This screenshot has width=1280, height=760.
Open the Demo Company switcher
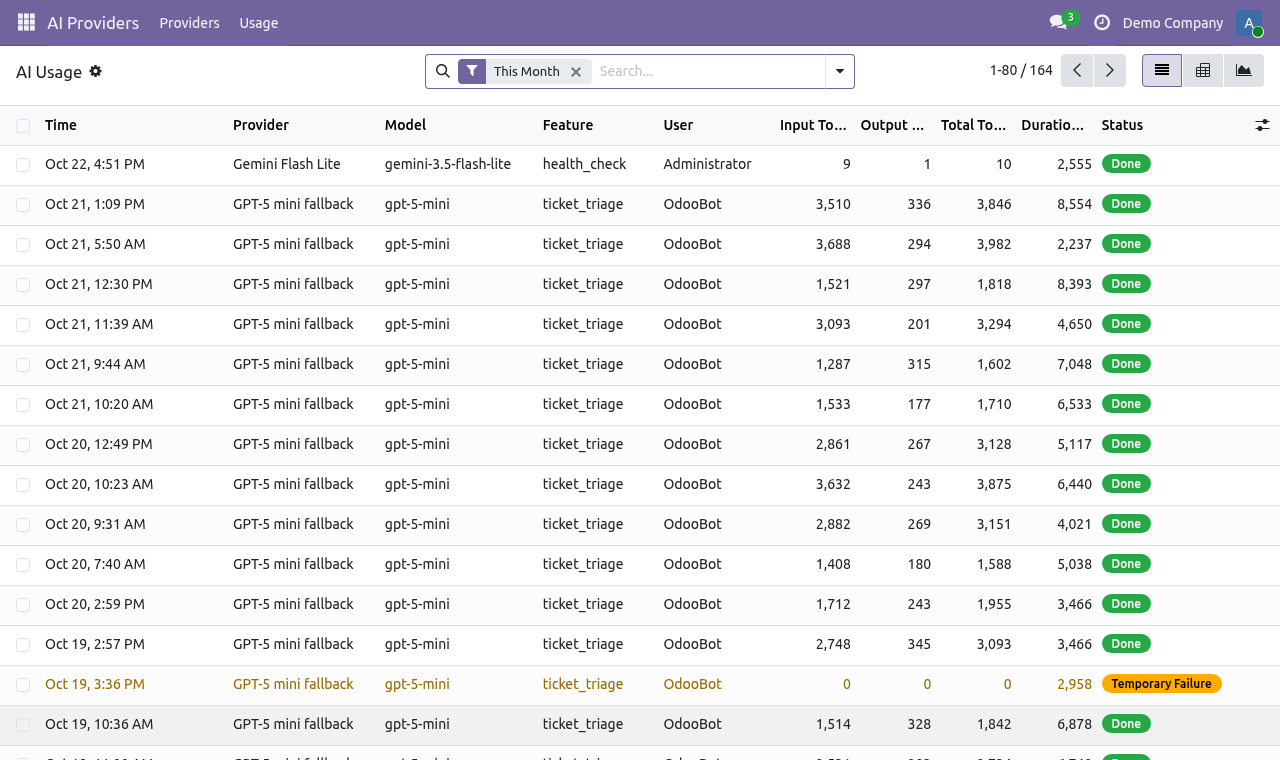pyautogui.click(x=1172, y=23)
